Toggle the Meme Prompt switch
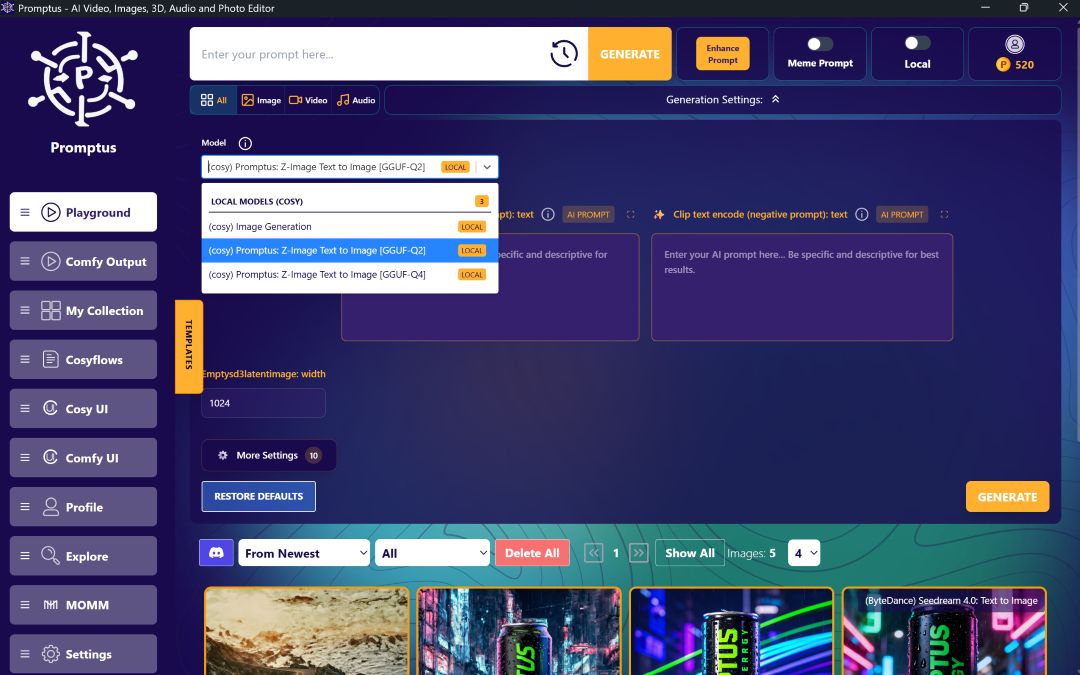The width and height of the screenshot is (1080, 675). [x=820, y=44]
